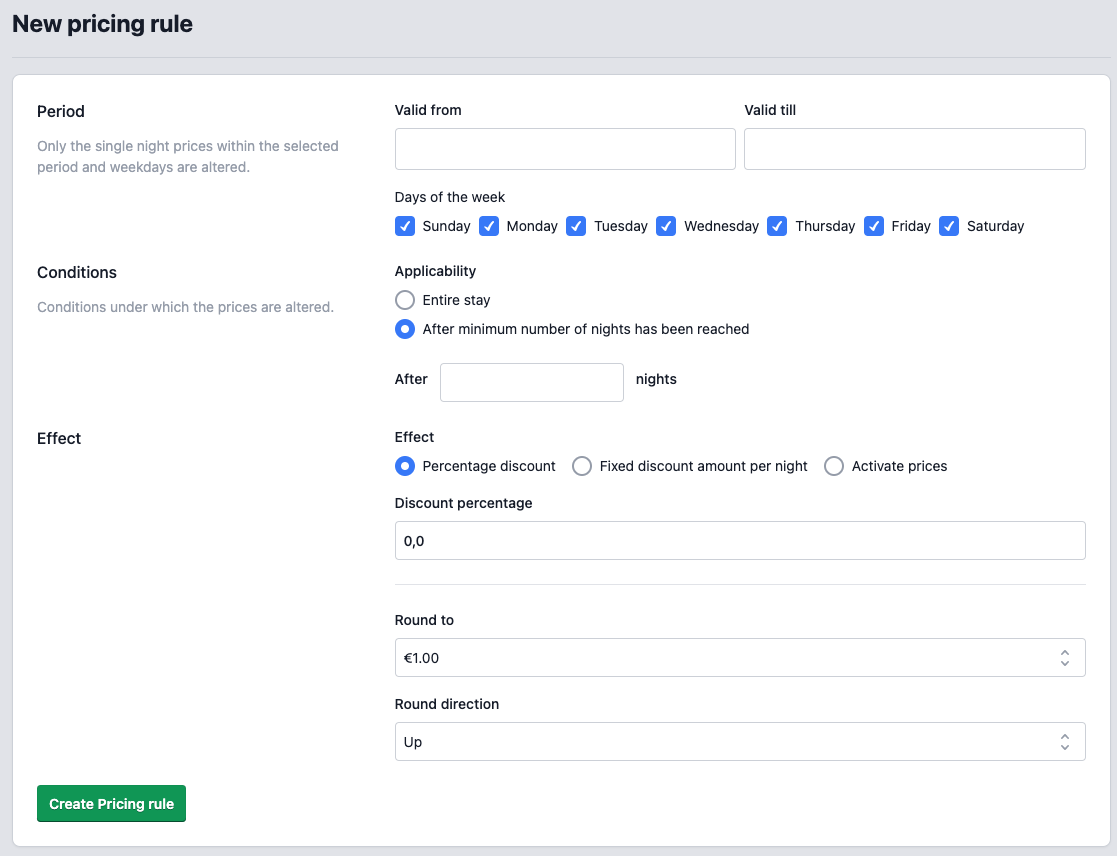The width and height of the screenshot is (1117, 856).
Task: Click the Create Pricing rule button
Action: [x=111, y=803]
